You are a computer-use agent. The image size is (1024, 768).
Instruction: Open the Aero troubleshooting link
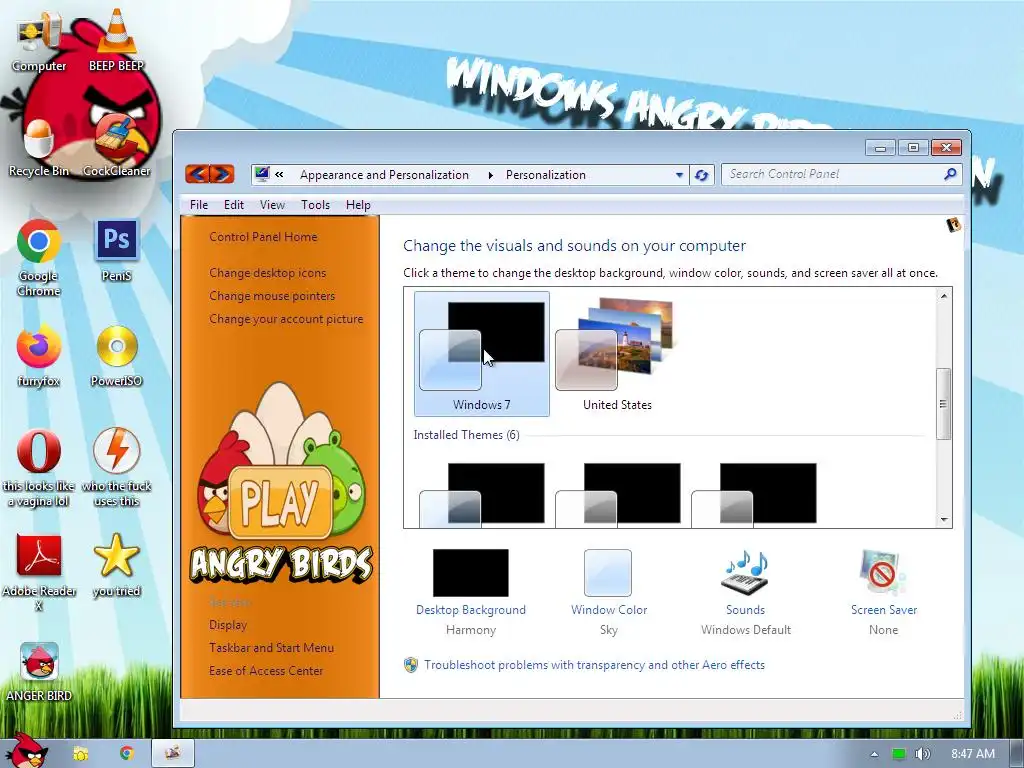pyautogui.click(x=594, y=665)
